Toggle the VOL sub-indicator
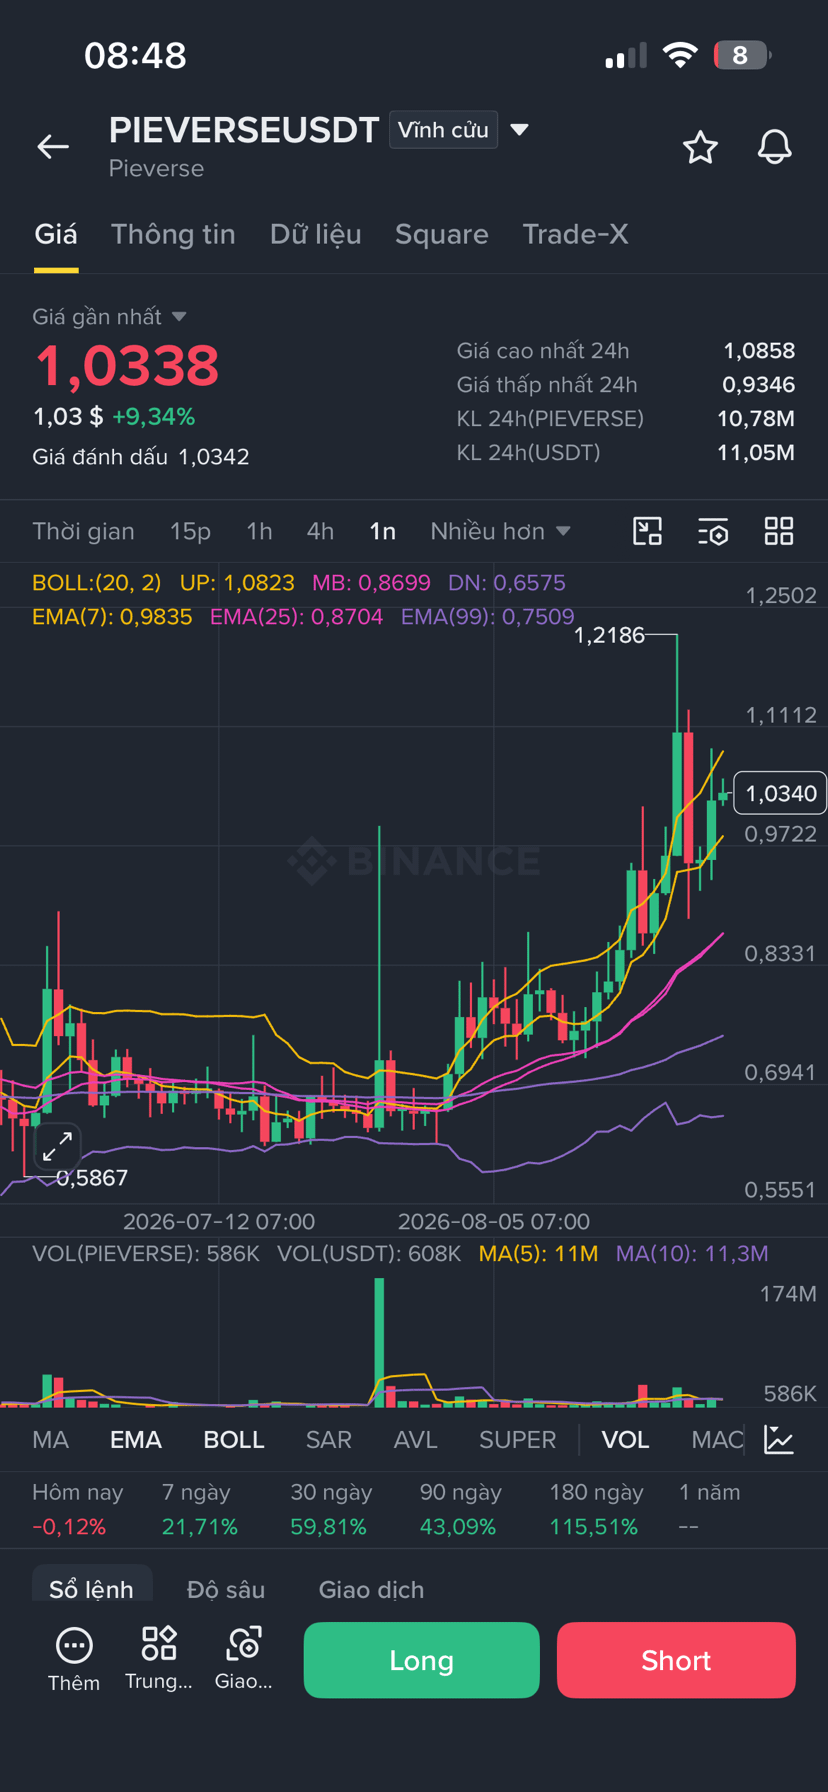Image resolution: width=828 pixels, height=1792 pixels. tap(625, 1440)
